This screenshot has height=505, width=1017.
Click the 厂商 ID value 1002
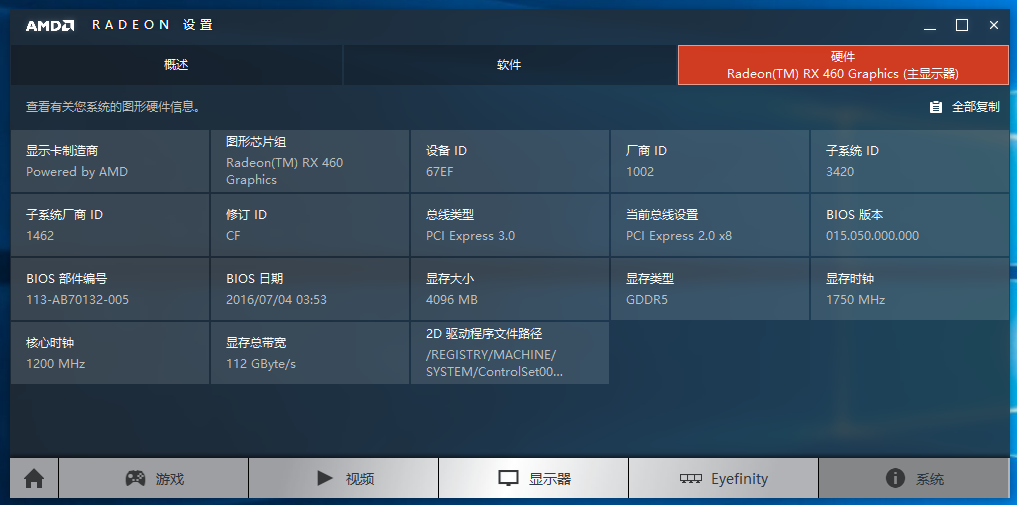640,172
